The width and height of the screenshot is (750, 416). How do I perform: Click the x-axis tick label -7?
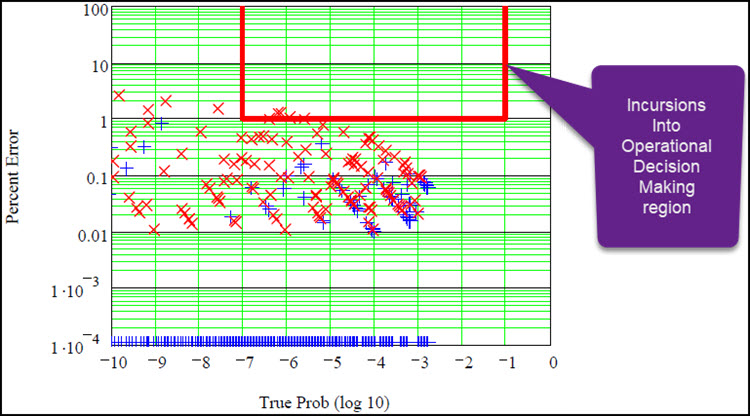click(x=241, y=362)
